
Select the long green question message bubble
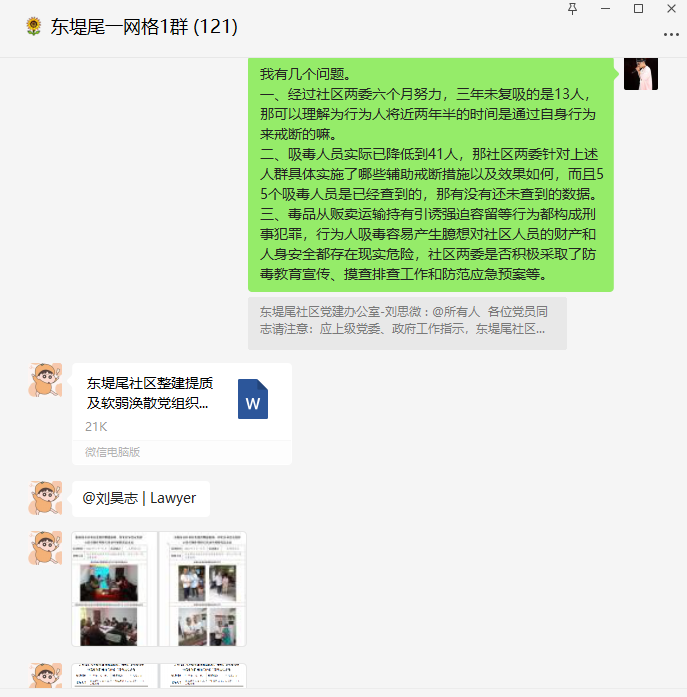pos(431,175)
